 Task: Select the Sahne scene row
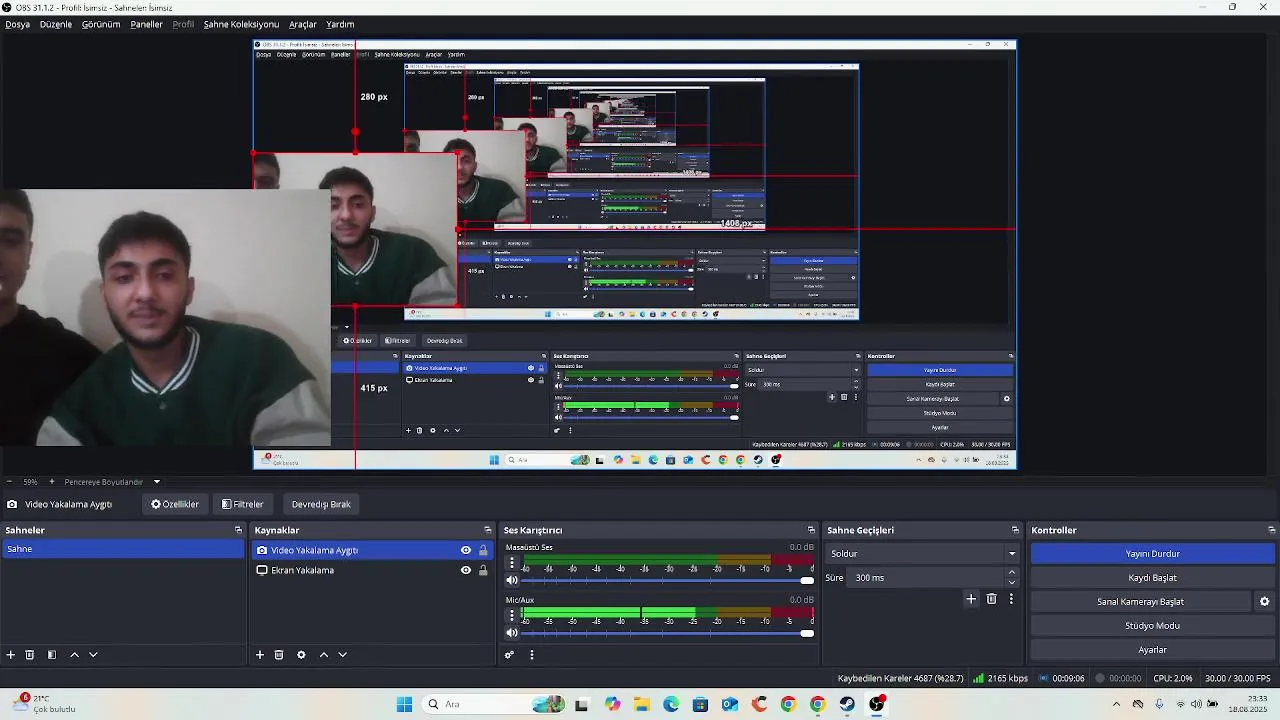[x=123, y=549]
